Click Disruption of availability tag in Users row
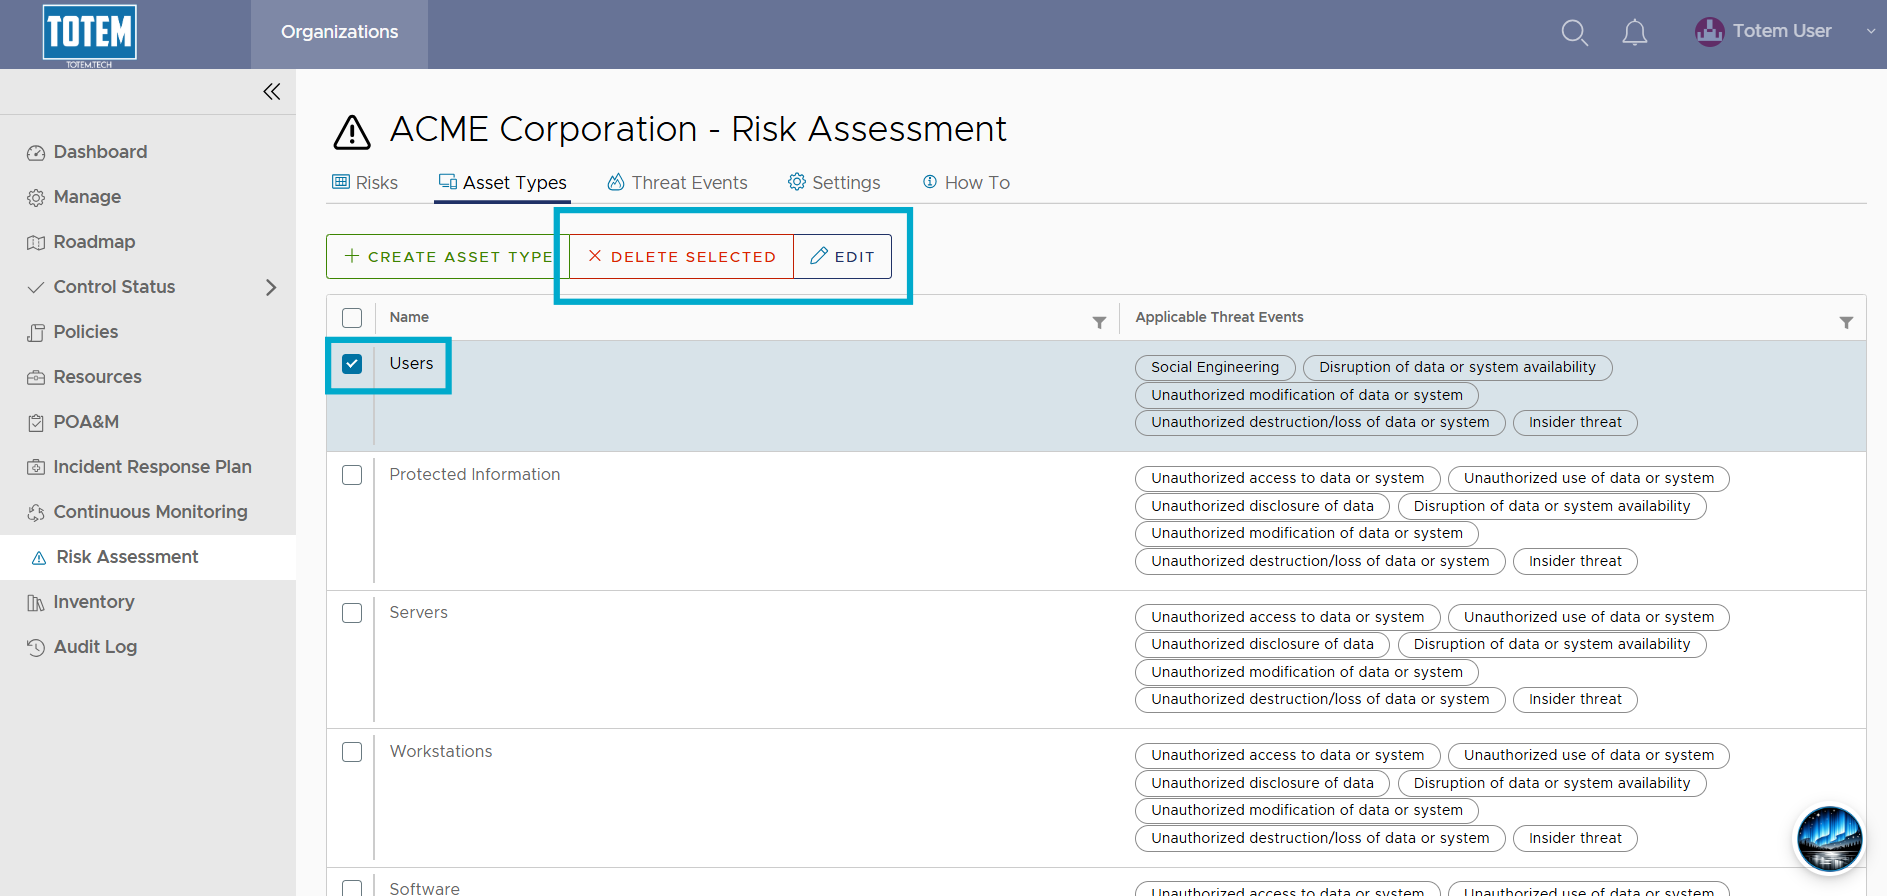Image resolution: width=1887 pixels, height=896 pixels. point(1457,368)
